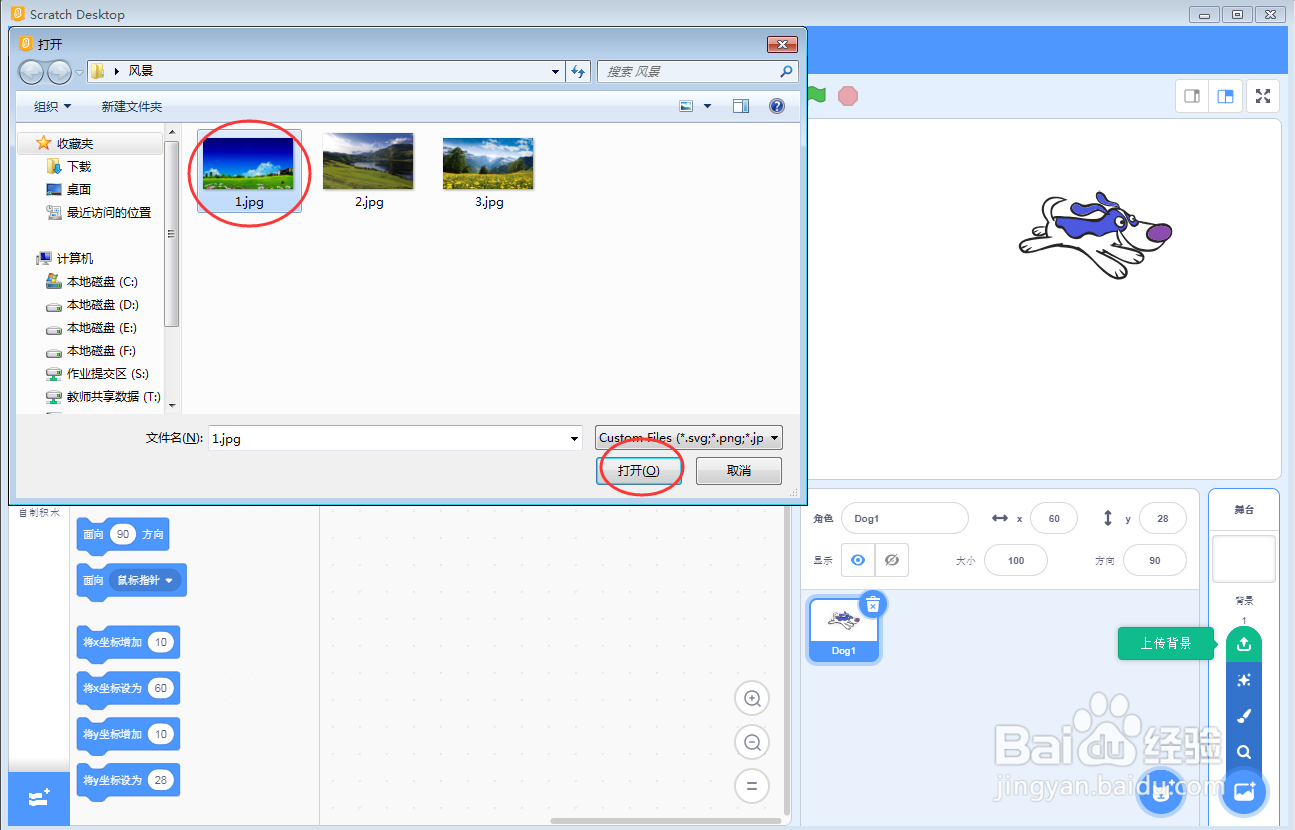Select the Dog1 sprite thumbnail

pyautogui.click(x=844, y=630)
